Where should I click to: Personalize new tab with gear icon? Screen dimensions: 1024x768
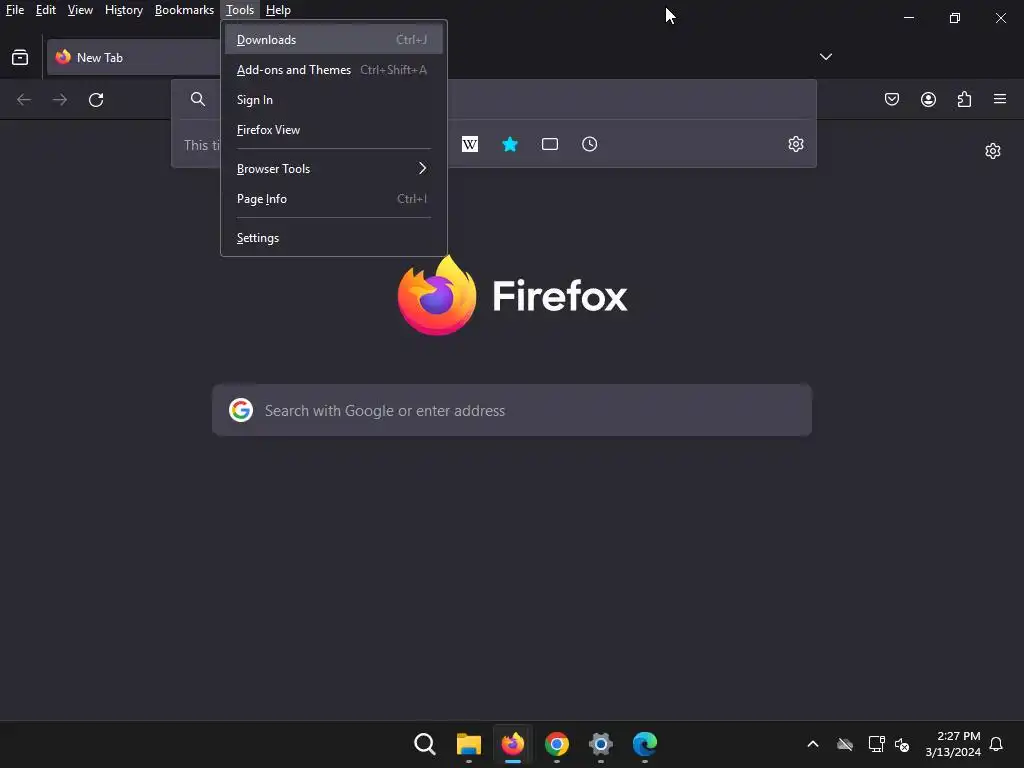point(993,151)
